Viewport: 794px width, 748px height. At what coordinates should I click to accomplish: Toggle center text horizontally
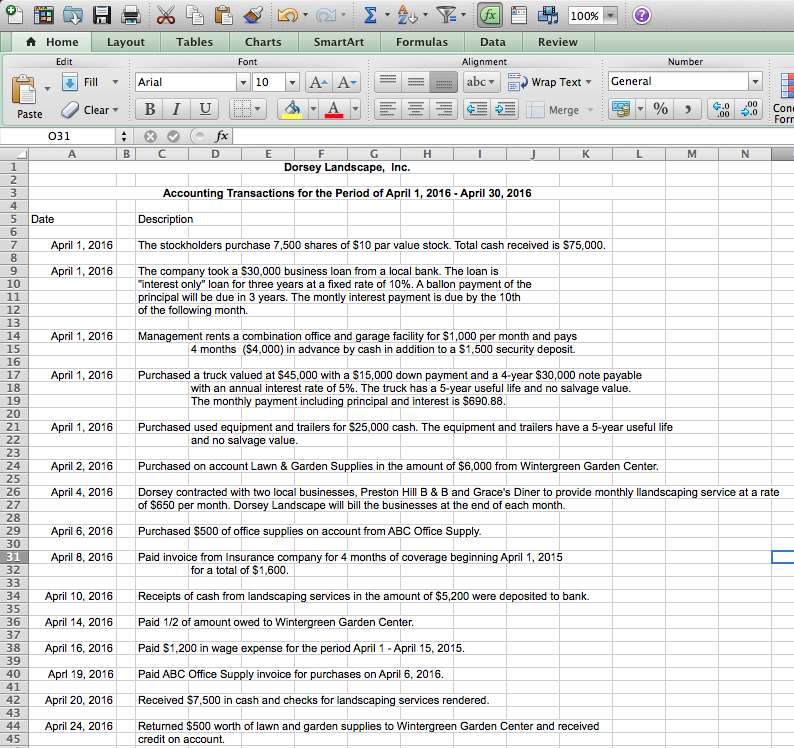(x=416, y=109)
